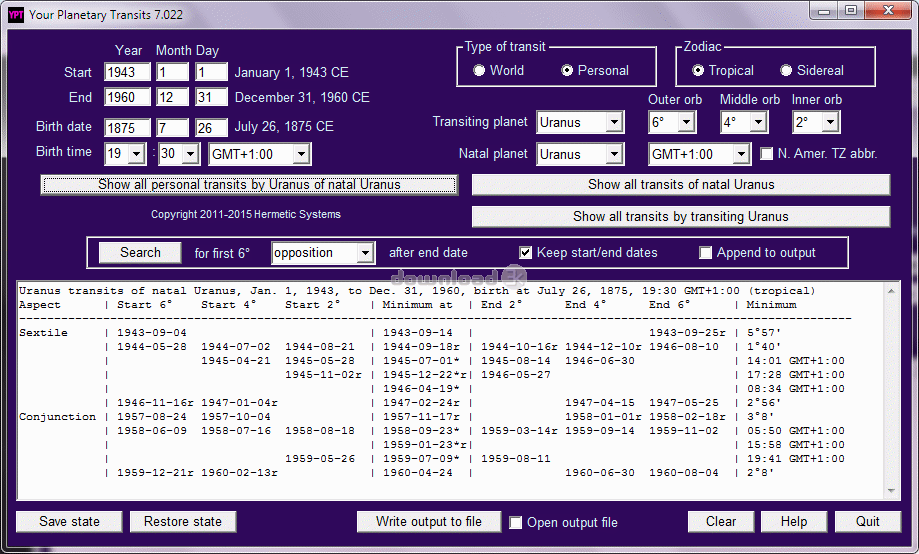Viewport: 919px width, 554px height.
Task: Open the opposition aspect dropdown
Action: pos(365,253)
